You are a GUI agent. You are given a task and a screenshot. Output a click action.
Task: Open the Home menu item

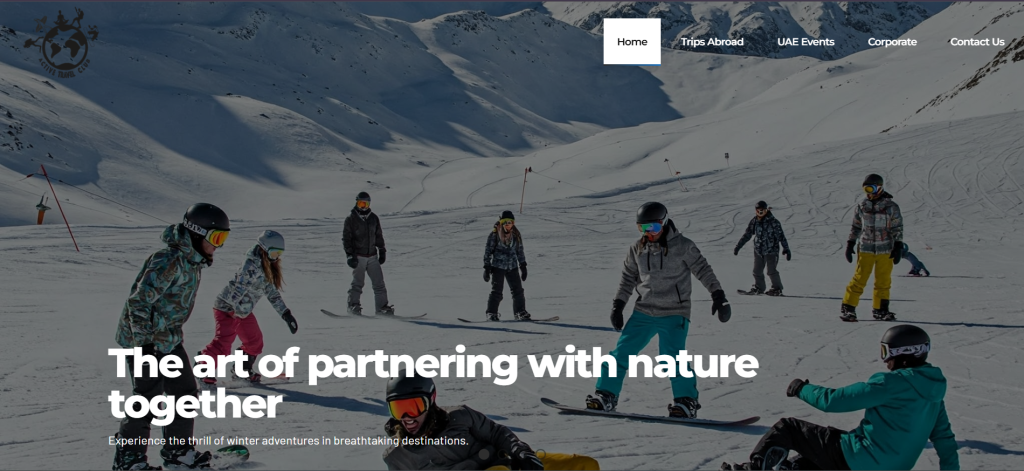[x=632, y=41]
